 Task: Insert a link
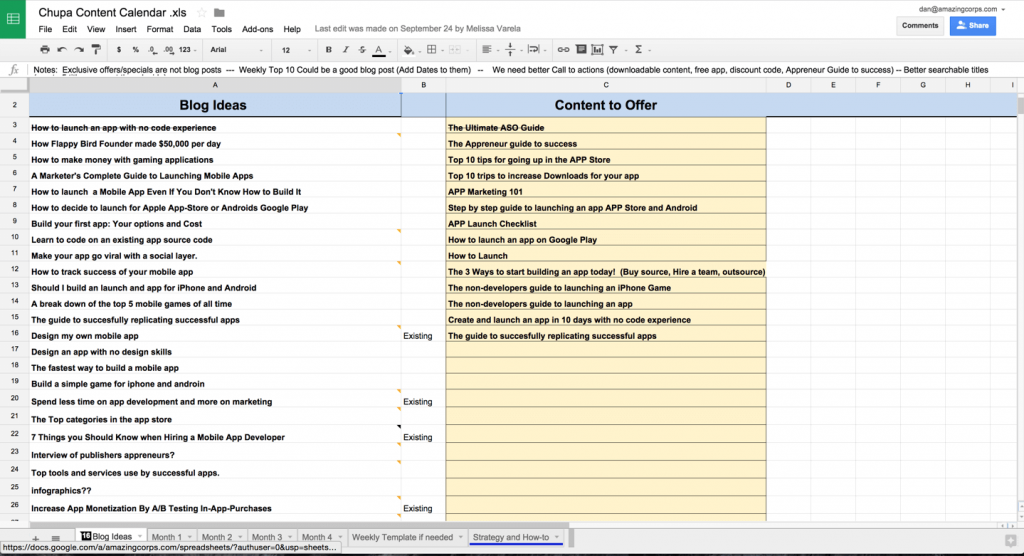[563, 50]
